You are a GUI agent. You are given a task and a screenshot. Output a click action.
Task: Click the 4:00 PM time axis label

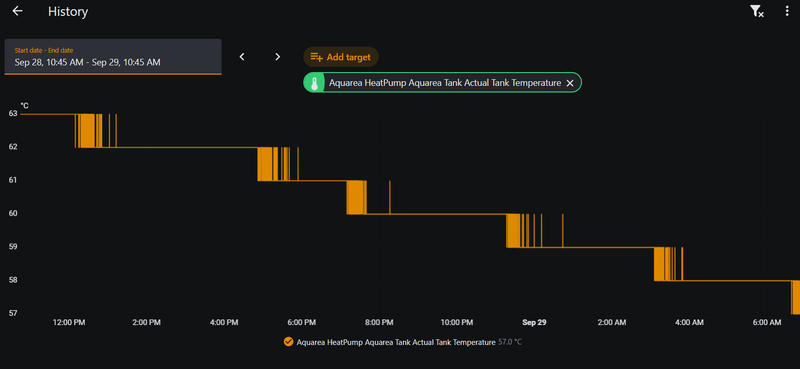point(224,323)
